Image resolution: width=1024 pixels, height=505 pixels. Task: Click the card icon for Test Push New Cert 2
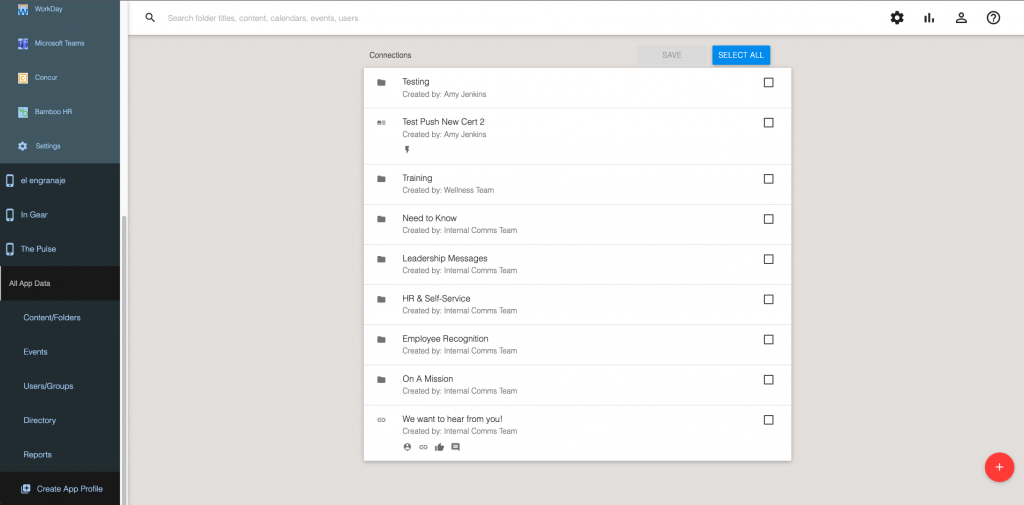coord(381,122)
